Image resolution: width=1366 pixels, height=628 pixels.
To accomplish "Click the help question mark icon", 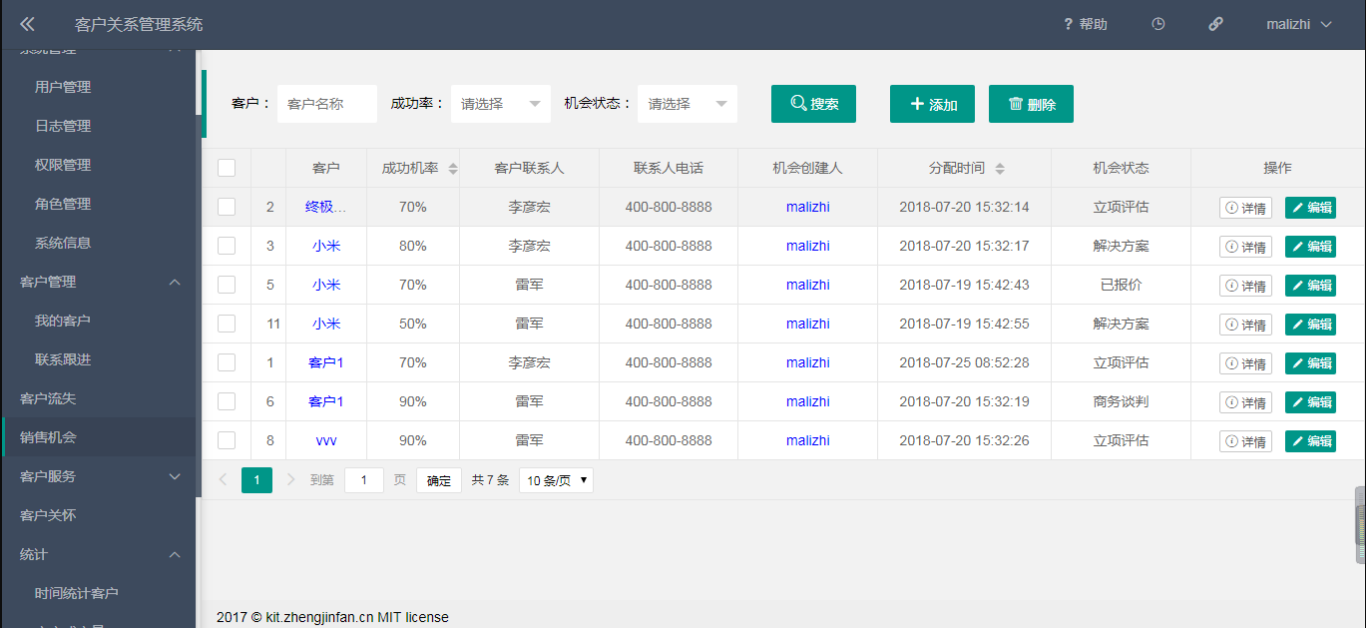I will click(1068, 23).
